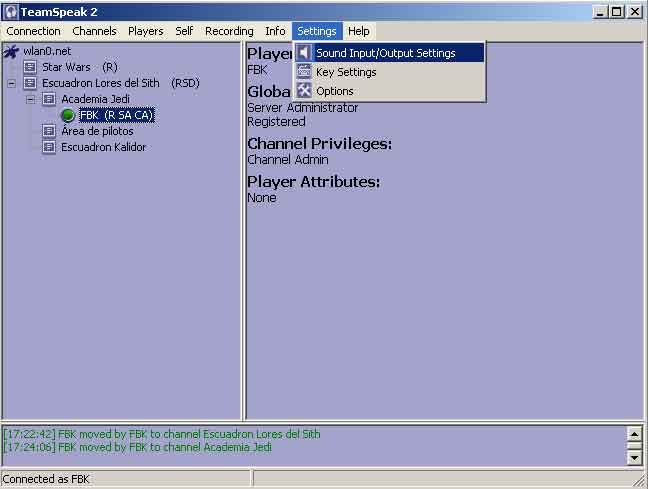
Task: Collapse the Escuadron Lores del Sith channel
Action: tap(12, 83)
